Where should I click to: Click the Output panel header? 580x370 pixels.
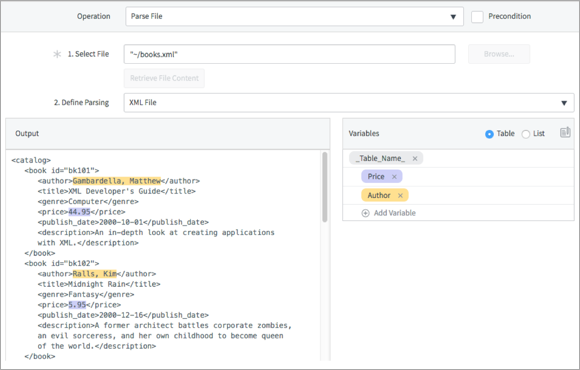pyautogui.click(x=168, y=134)
